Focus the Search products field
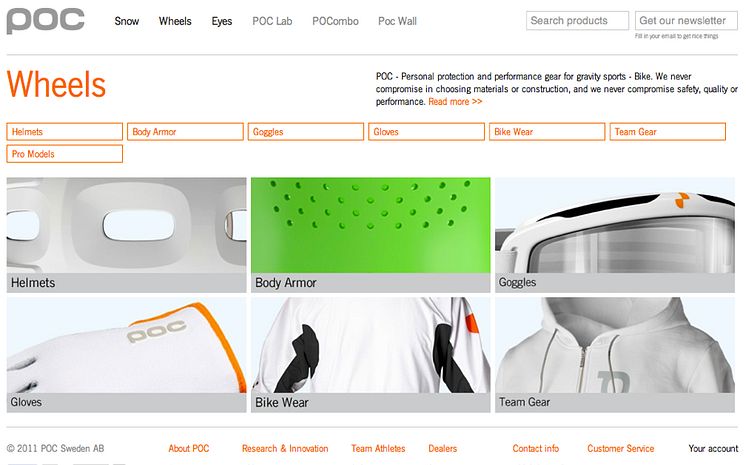The image size is (746, 465). (x=577, y=20)
